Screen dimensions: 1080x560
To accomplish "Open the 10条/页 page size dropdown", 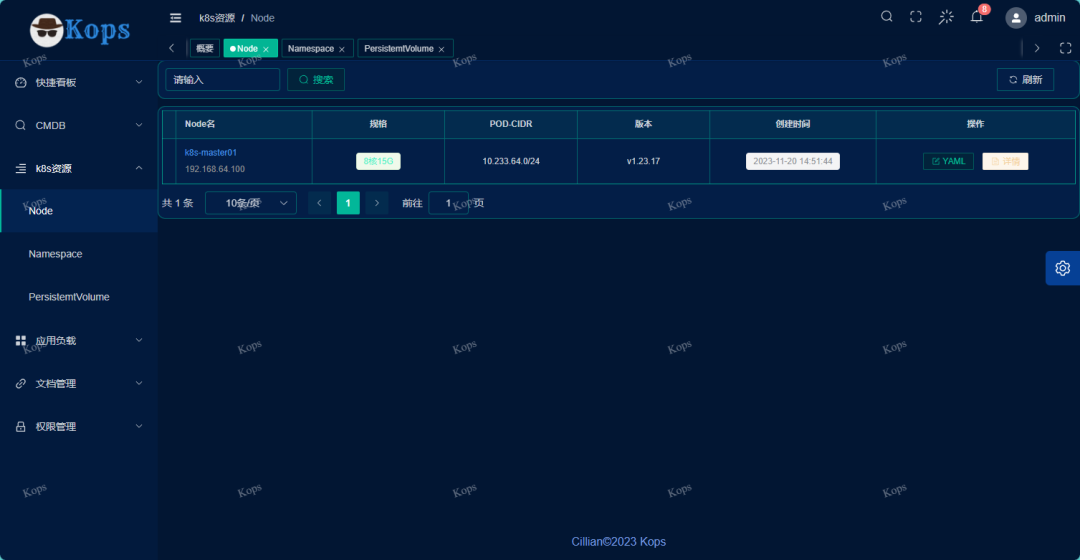I will pos(251,203).
